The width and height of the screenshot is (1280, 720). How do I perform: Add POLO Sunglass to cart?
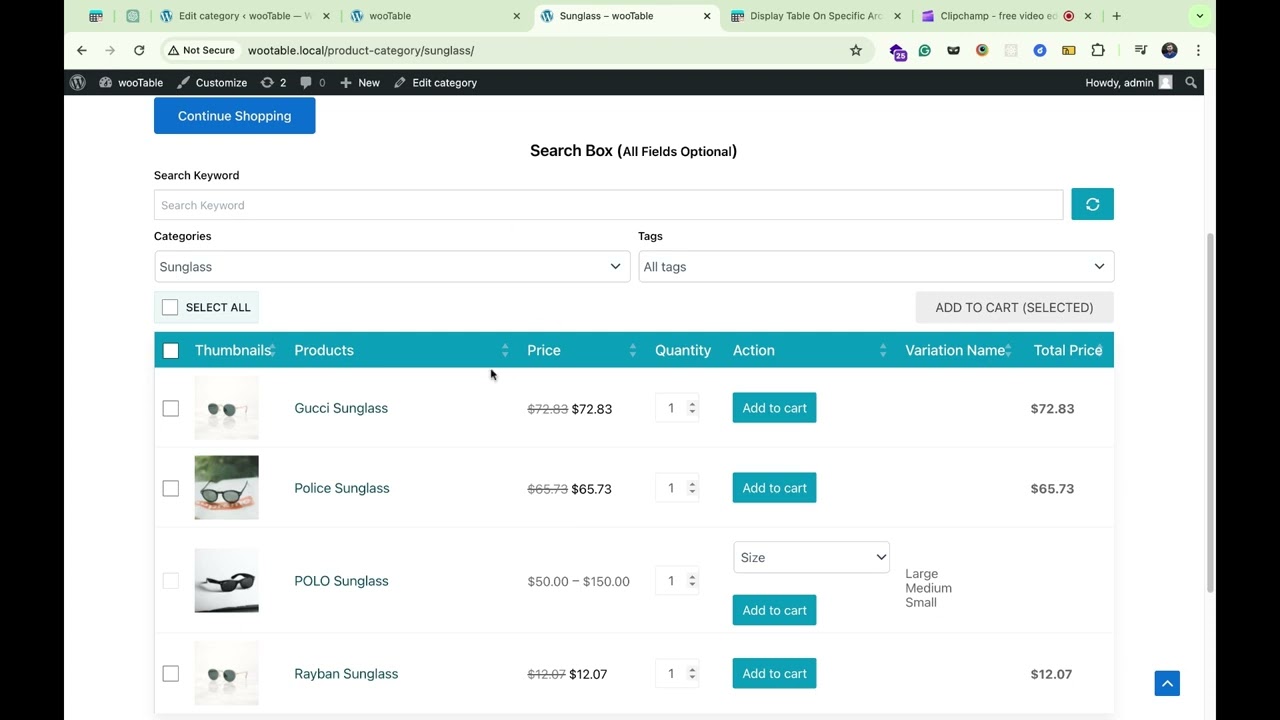[774, 610]
